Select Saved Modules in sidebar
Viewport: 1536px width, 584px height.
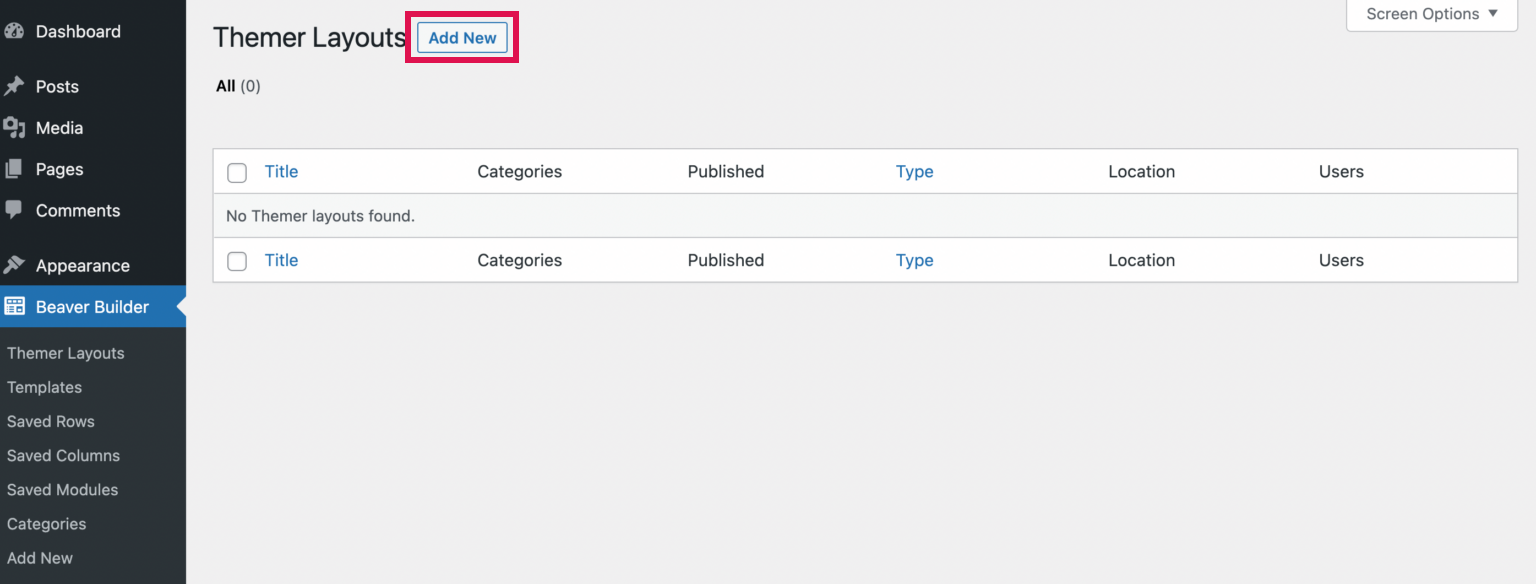62,489
